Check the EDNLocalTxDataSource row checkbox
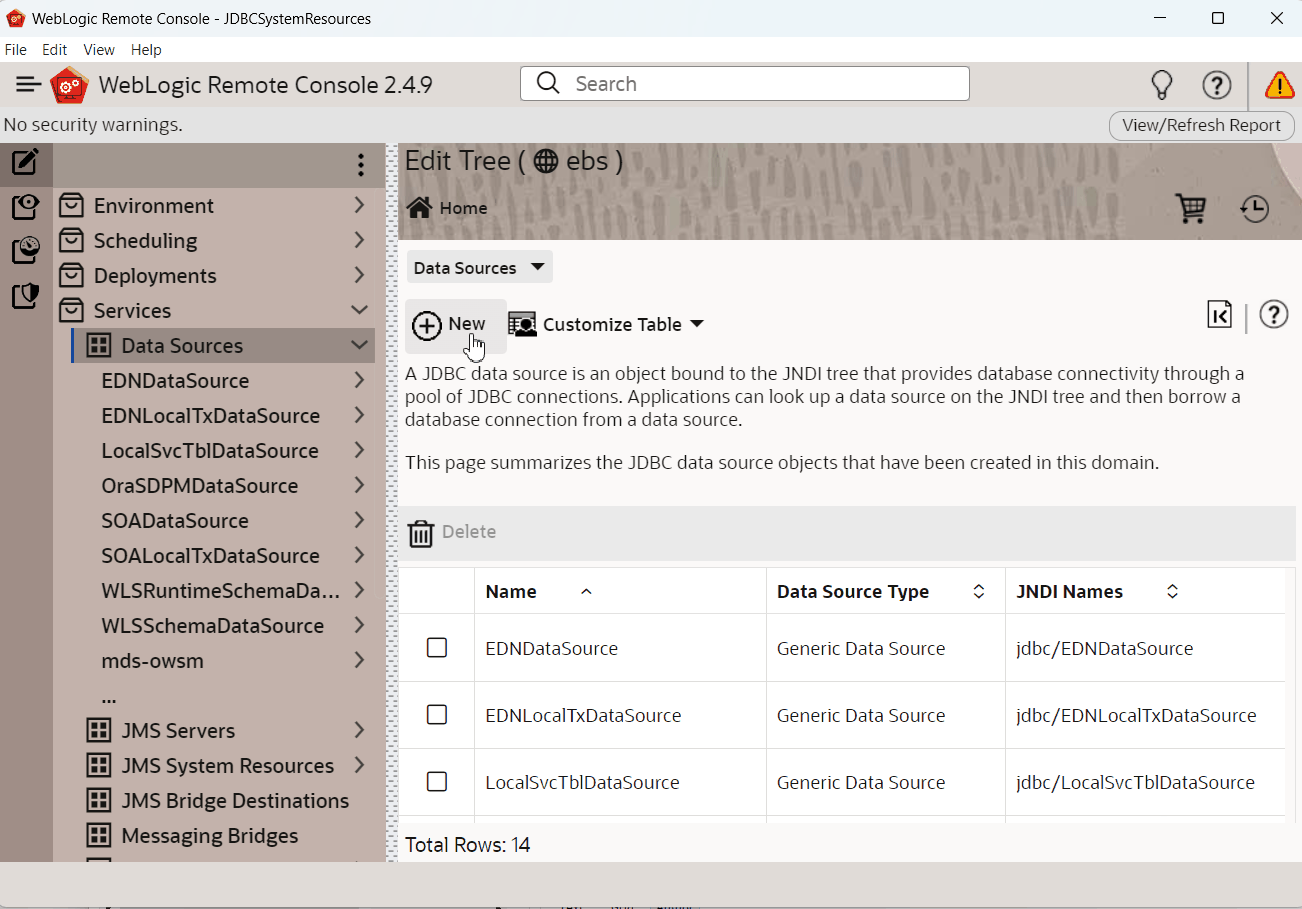The width and height of the screenshot is (1302, 909). click(437, 715)
